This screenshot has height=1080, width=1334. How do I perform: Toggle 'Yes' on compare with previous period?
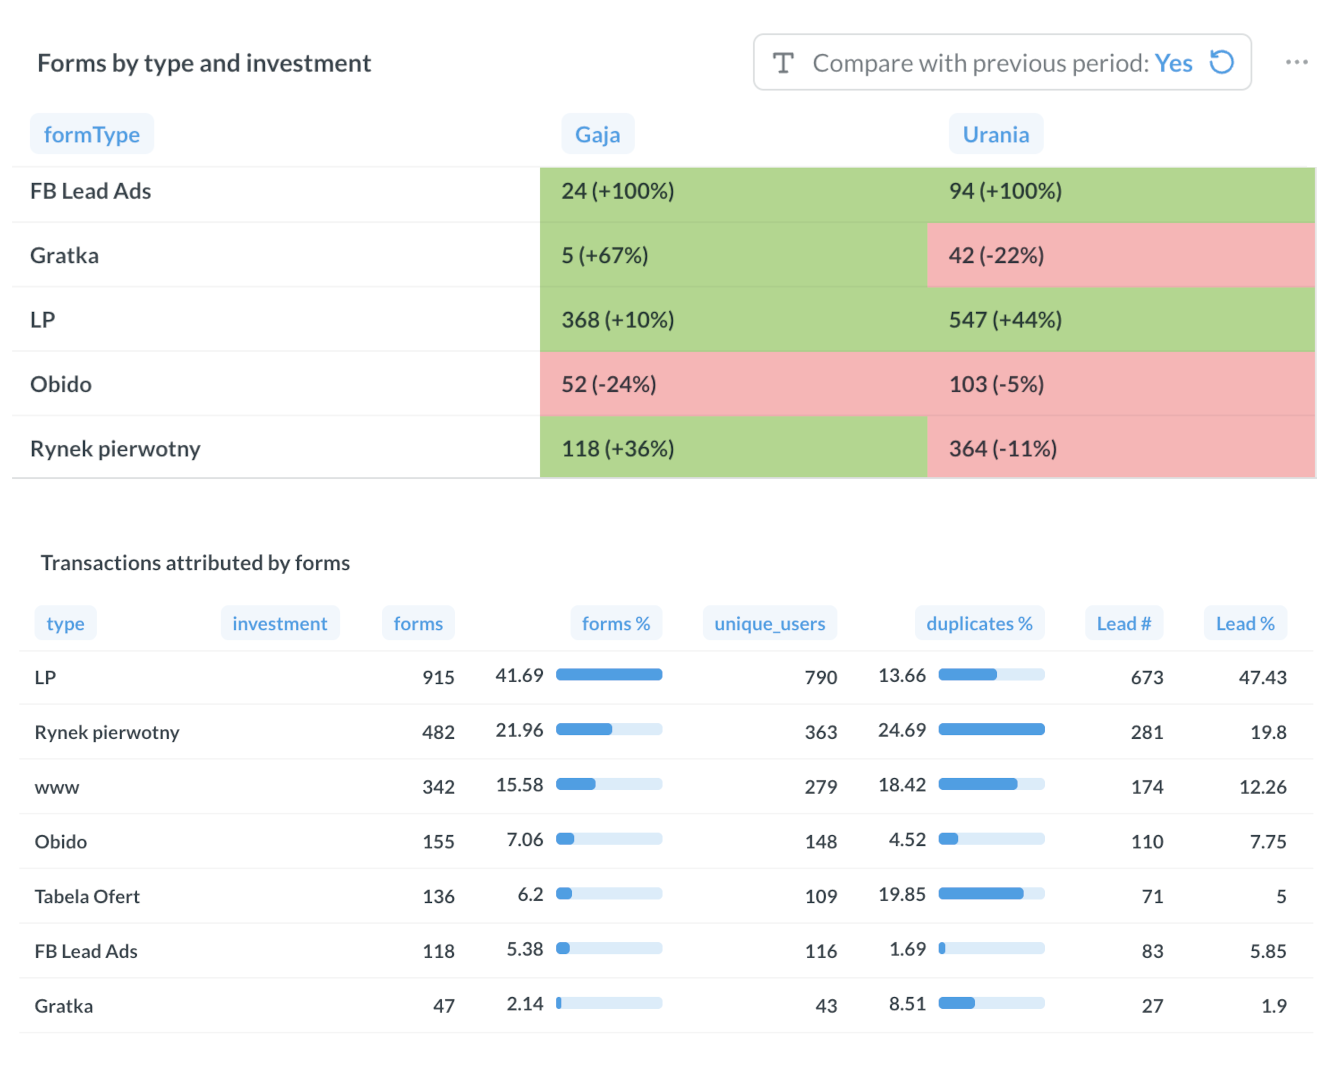1174,62
